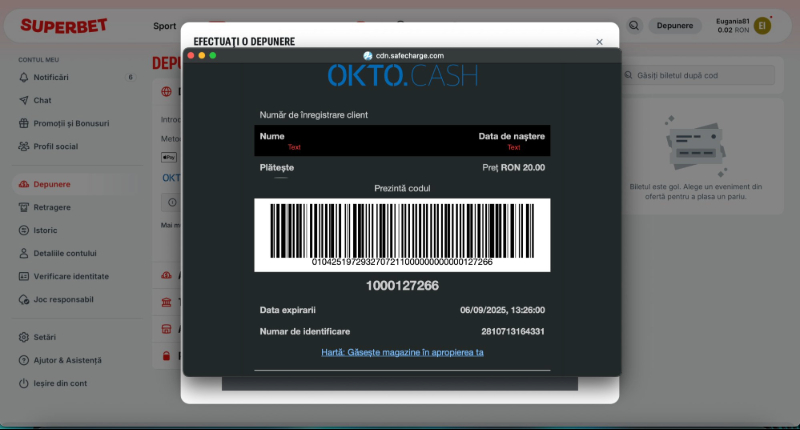Screen dimensions: 800x430
Task: Click the Verificare identitate ID card icon
Action: point(23,276)
